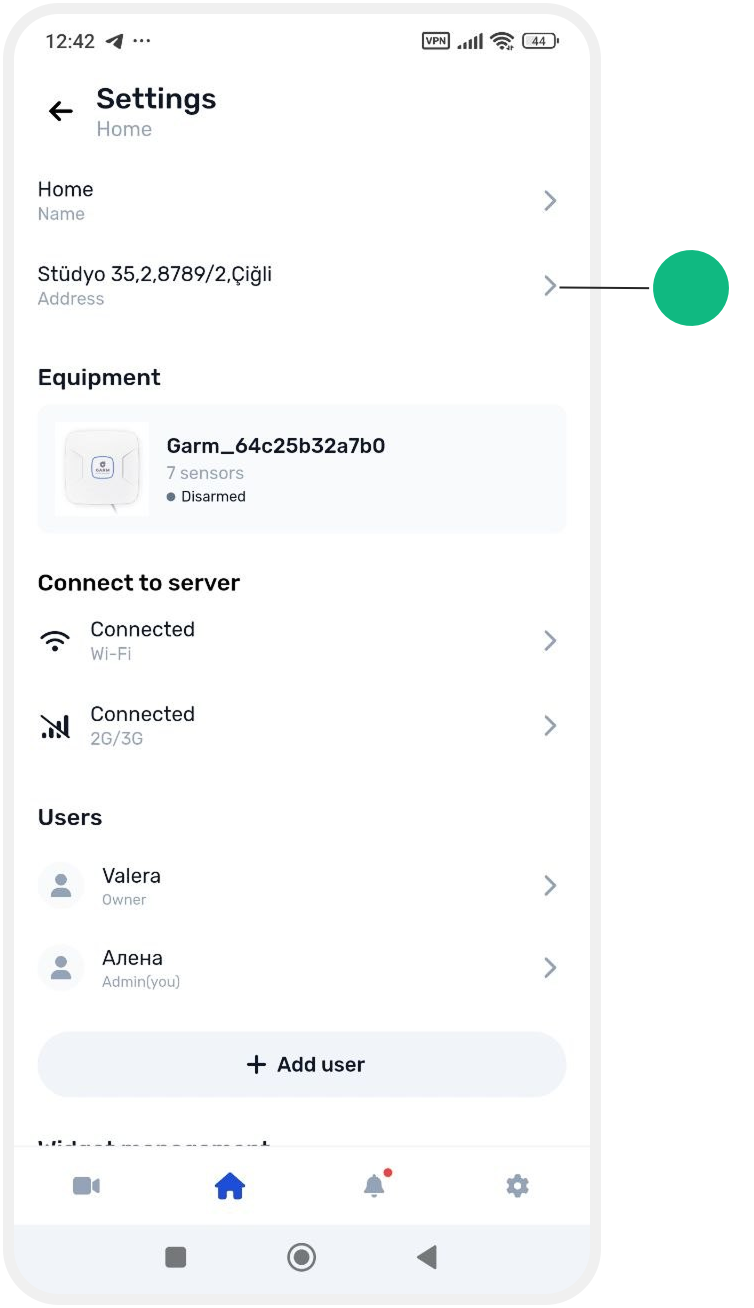Click the Garm hub device thumbnail
Image resolution: width=754 pixels, height=1308 pixels.
pyautogui.click(x=102, y=469)
